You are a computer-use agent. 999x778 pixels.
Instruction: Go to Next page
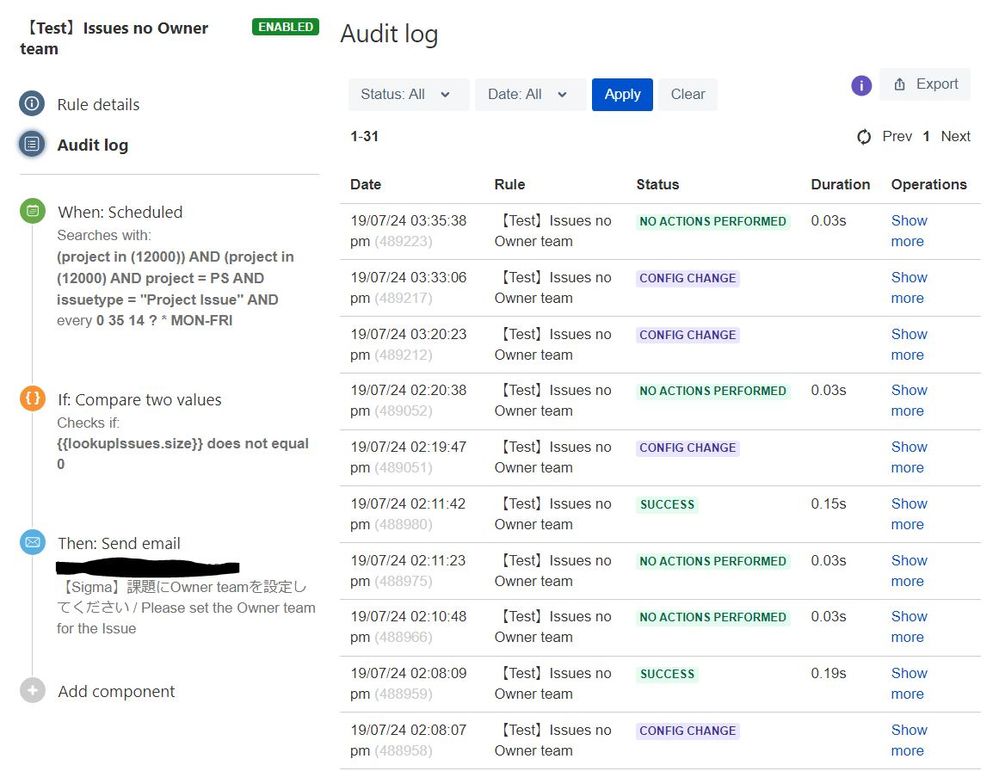click(956, 136)
